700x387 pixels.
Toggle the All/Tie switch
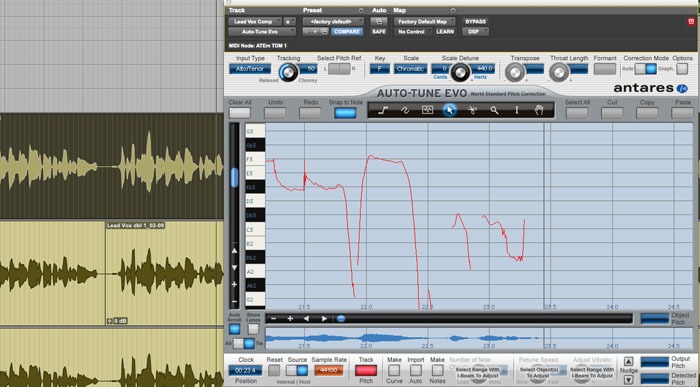(x=244, y=344)
